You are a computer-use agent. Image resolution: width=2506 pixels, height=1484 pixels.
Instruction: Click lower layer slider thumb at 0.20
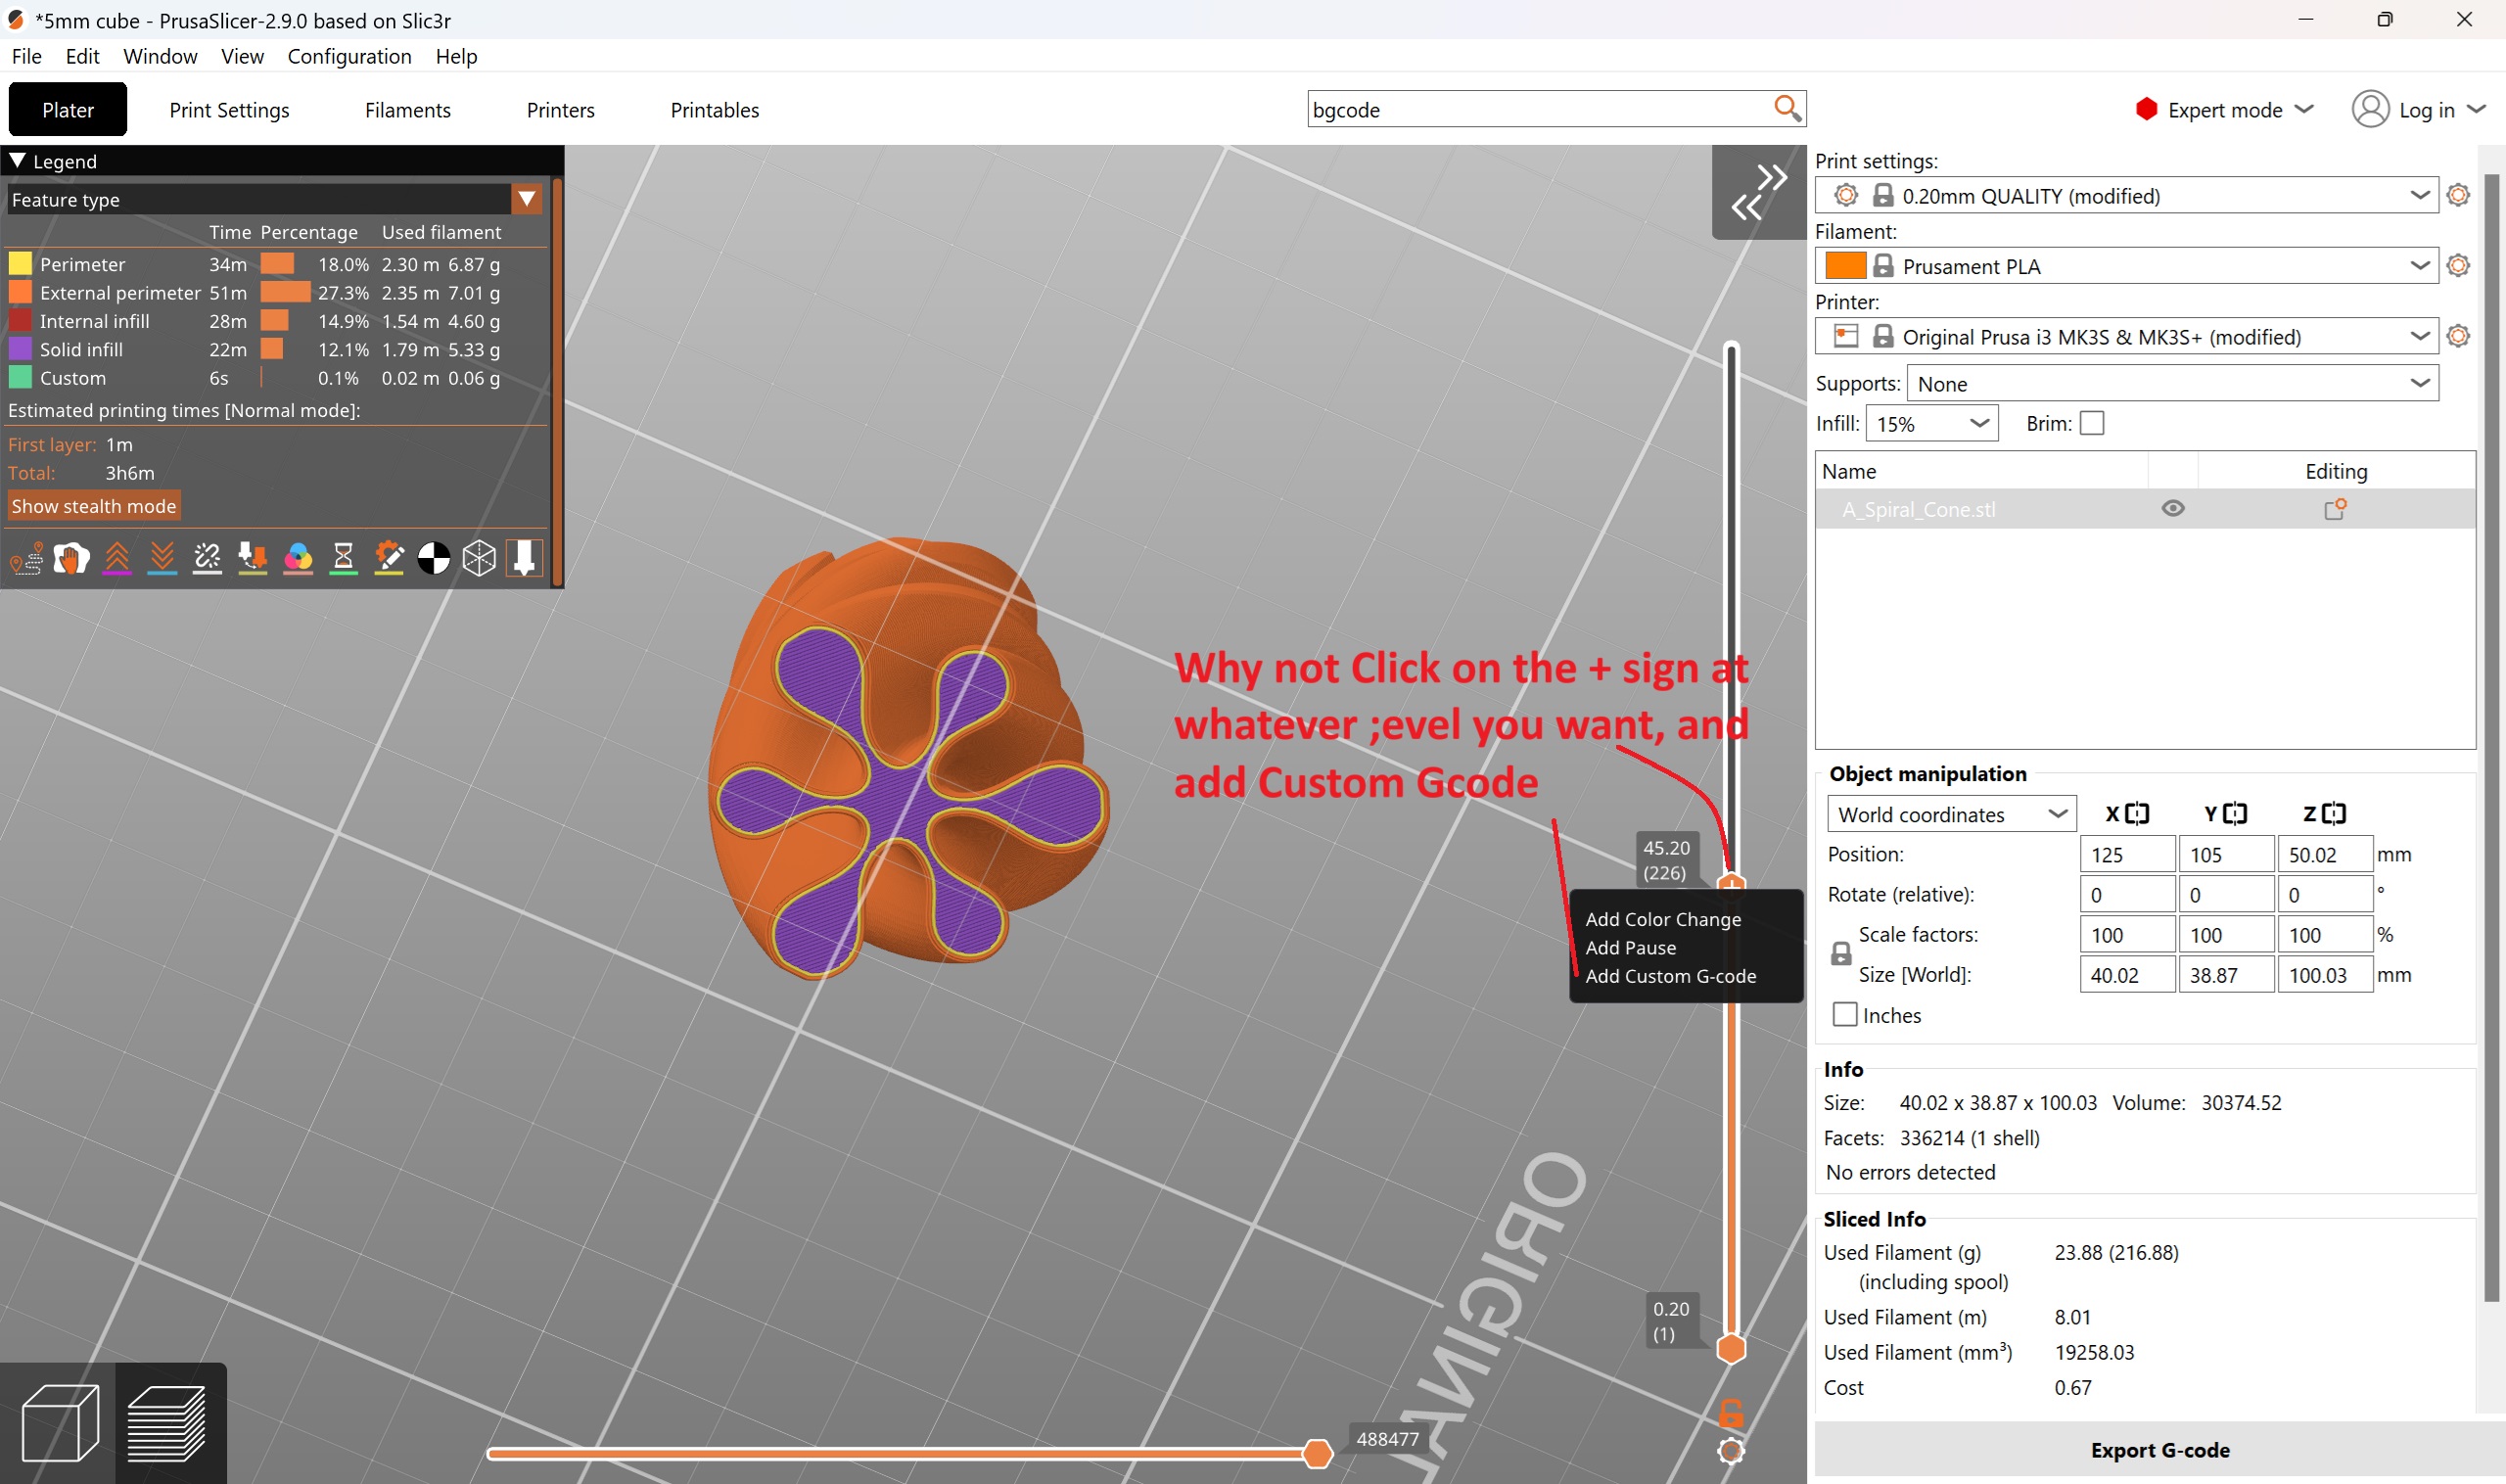click(x=1730, y=1347)
